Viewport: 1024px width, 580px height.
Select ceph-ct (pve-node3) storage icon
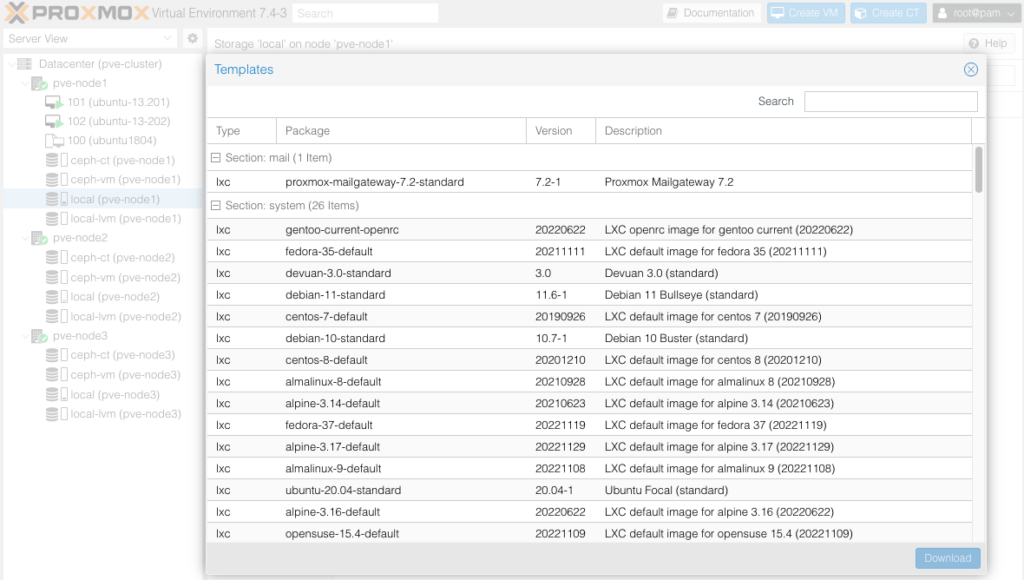pyautogui.click(x=56, y=355)
